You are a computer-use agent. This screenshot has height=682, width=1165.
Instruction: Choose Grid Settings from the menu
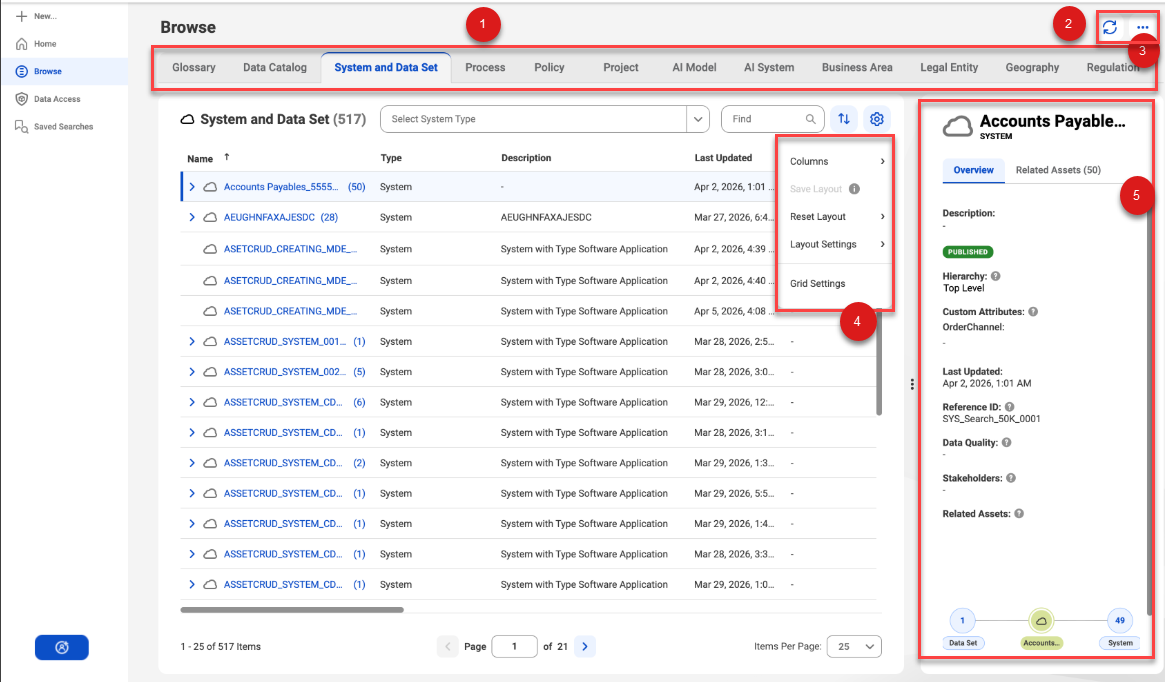click(x=817, y=283)
